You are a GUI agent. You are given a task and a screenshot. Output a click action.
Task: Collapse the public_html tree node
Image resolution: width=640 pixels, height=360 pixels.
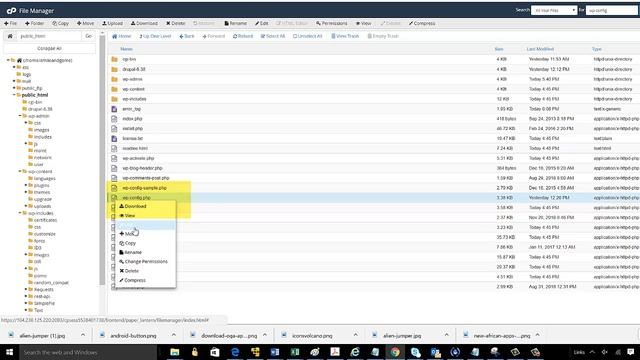click(x=14, y=95)
